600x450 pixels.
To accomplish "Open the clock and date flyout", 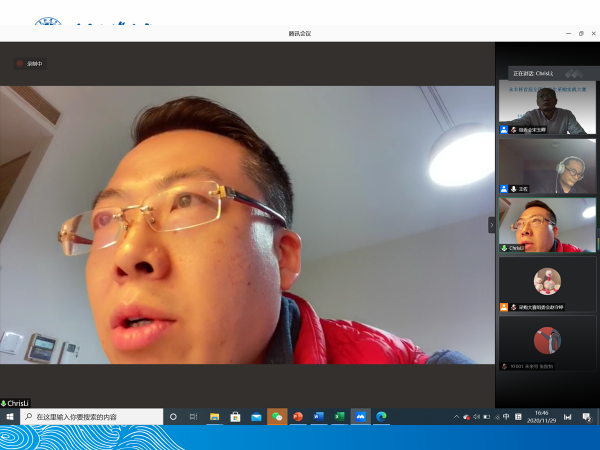I will pyautogui.click(x=542, y=416).
